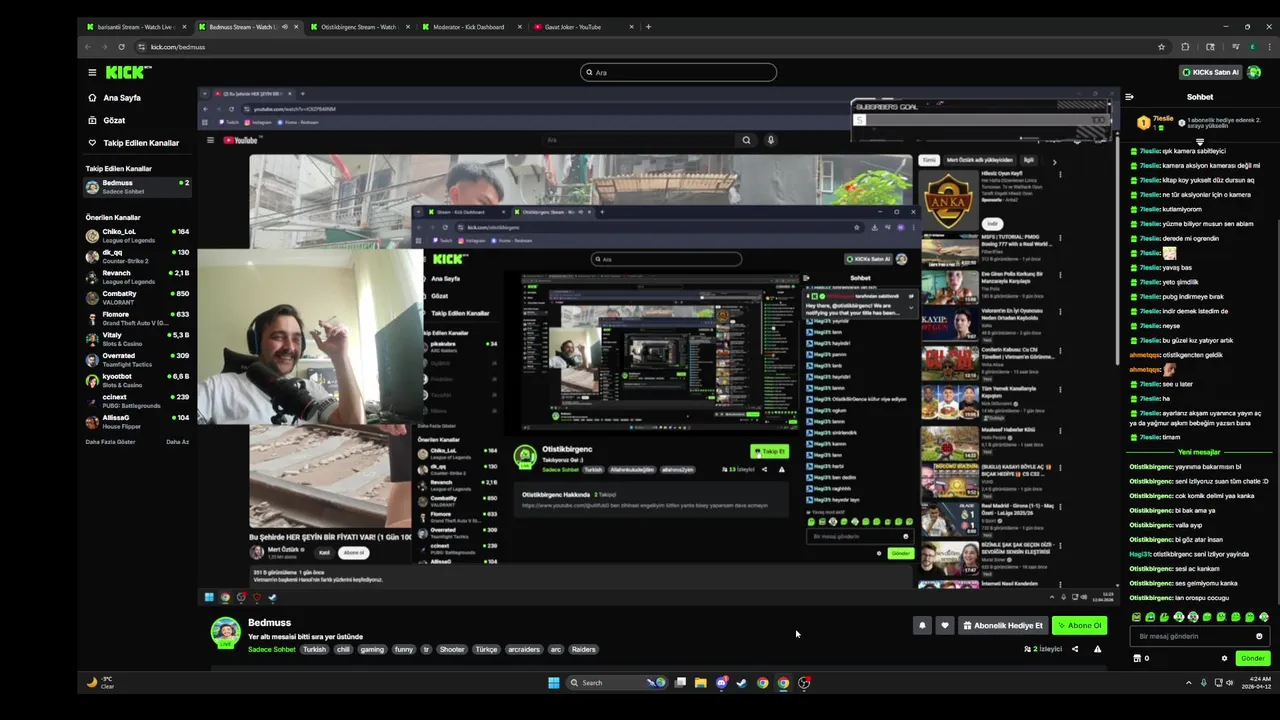
Task: Jump to Yeni mesajlar in chat
Action: click(x=1198, y=452)
